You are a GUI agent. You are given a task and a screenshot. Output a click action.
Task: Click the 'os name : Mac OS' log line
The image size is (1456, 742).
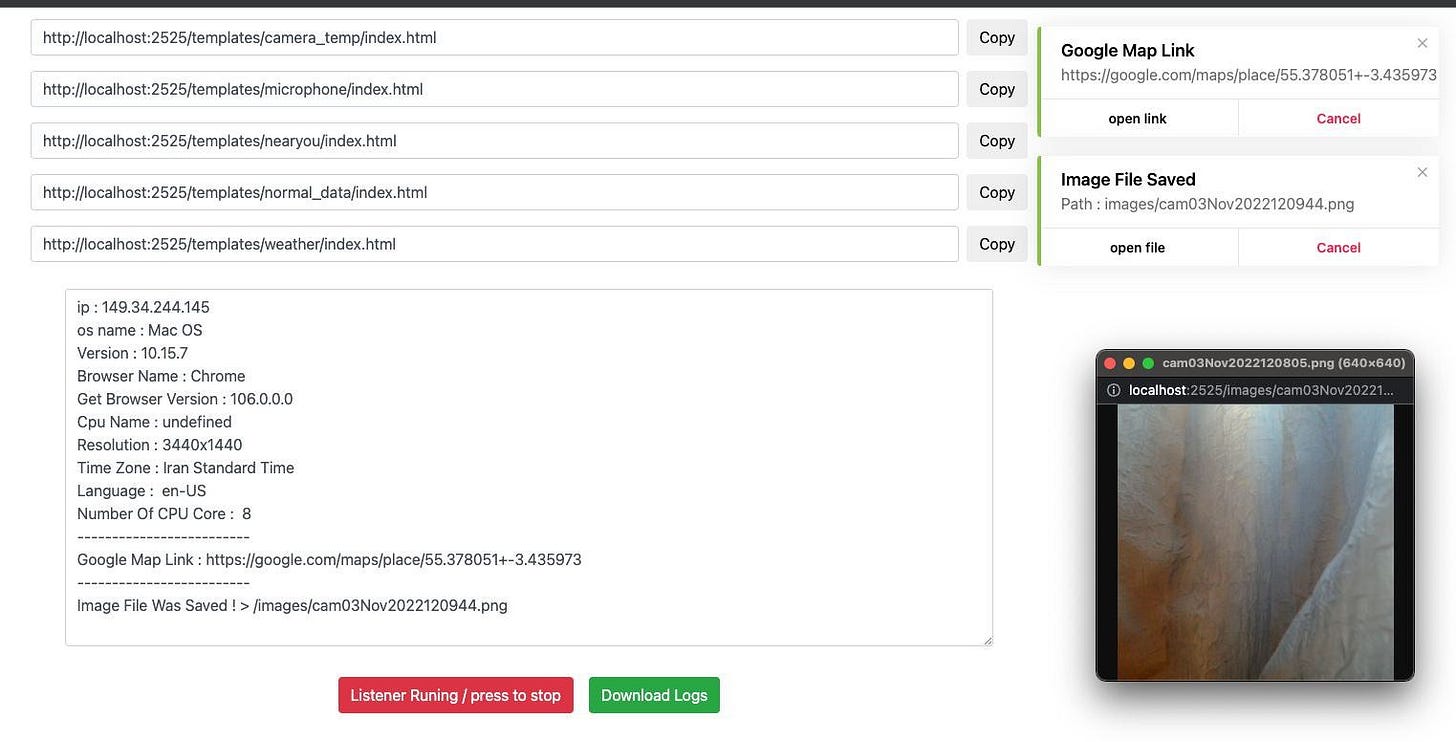point(140,330)
